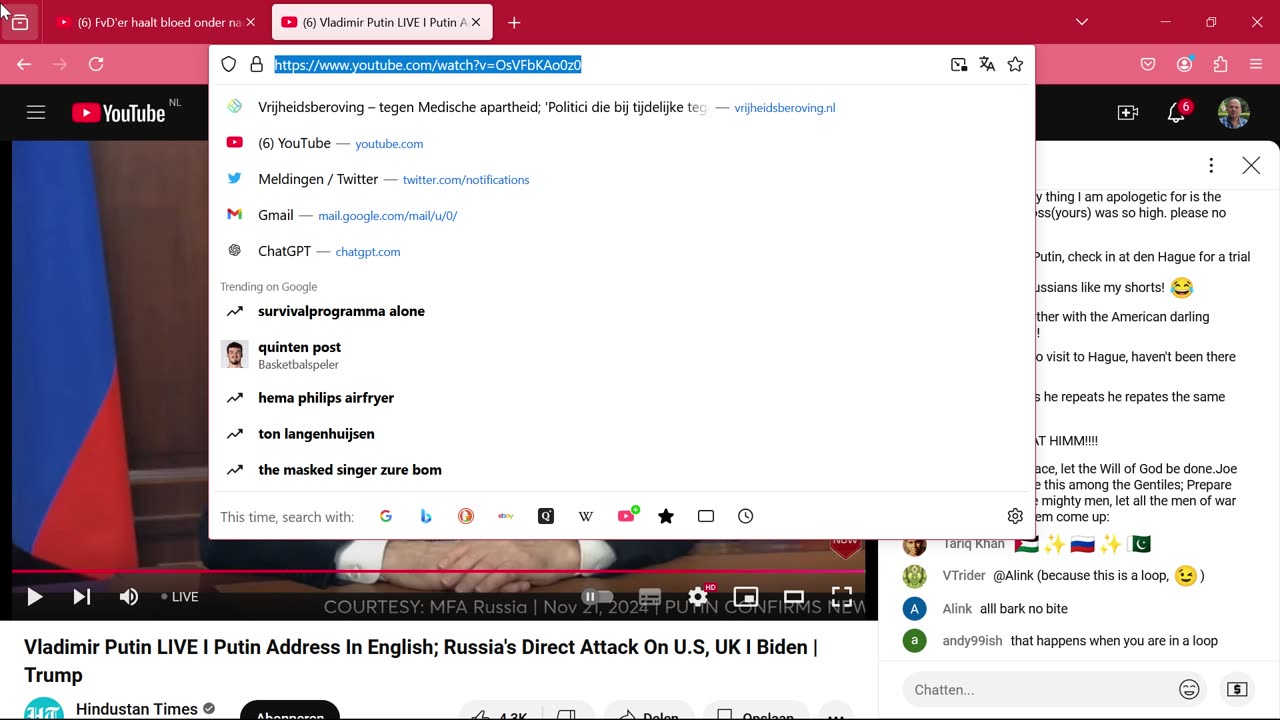Bookmark this page with the star
The image size is (1280, 720).
1015,64
